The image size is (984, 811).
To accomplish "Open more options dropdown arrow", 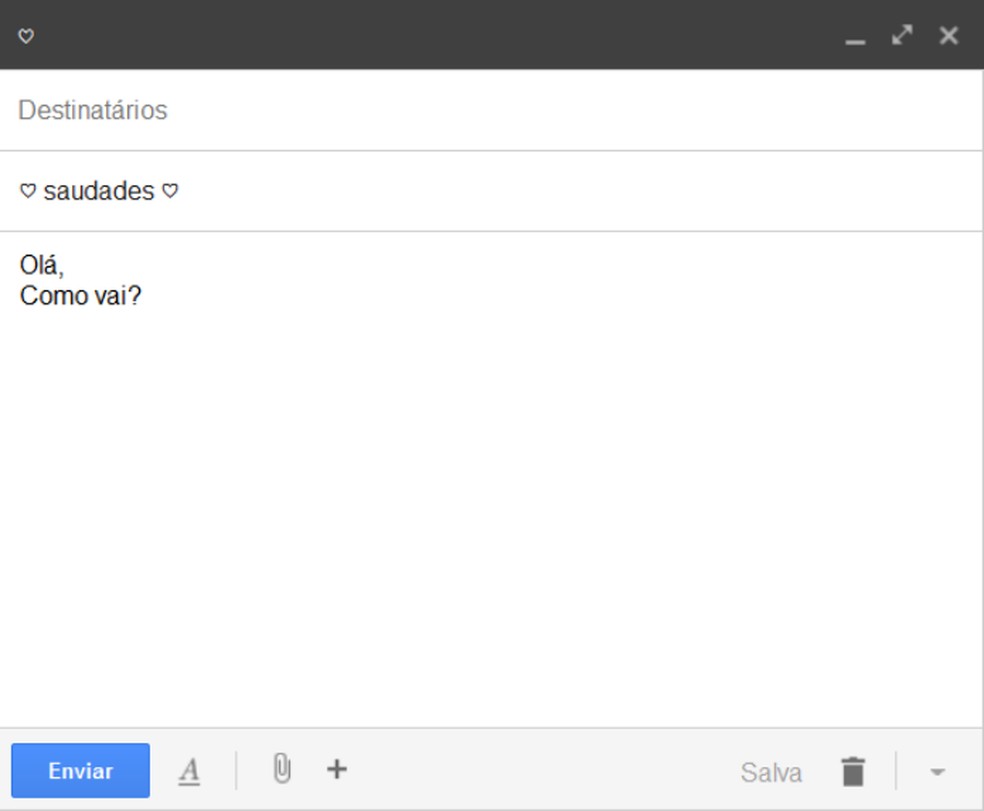I will click(x=937, y=772).
